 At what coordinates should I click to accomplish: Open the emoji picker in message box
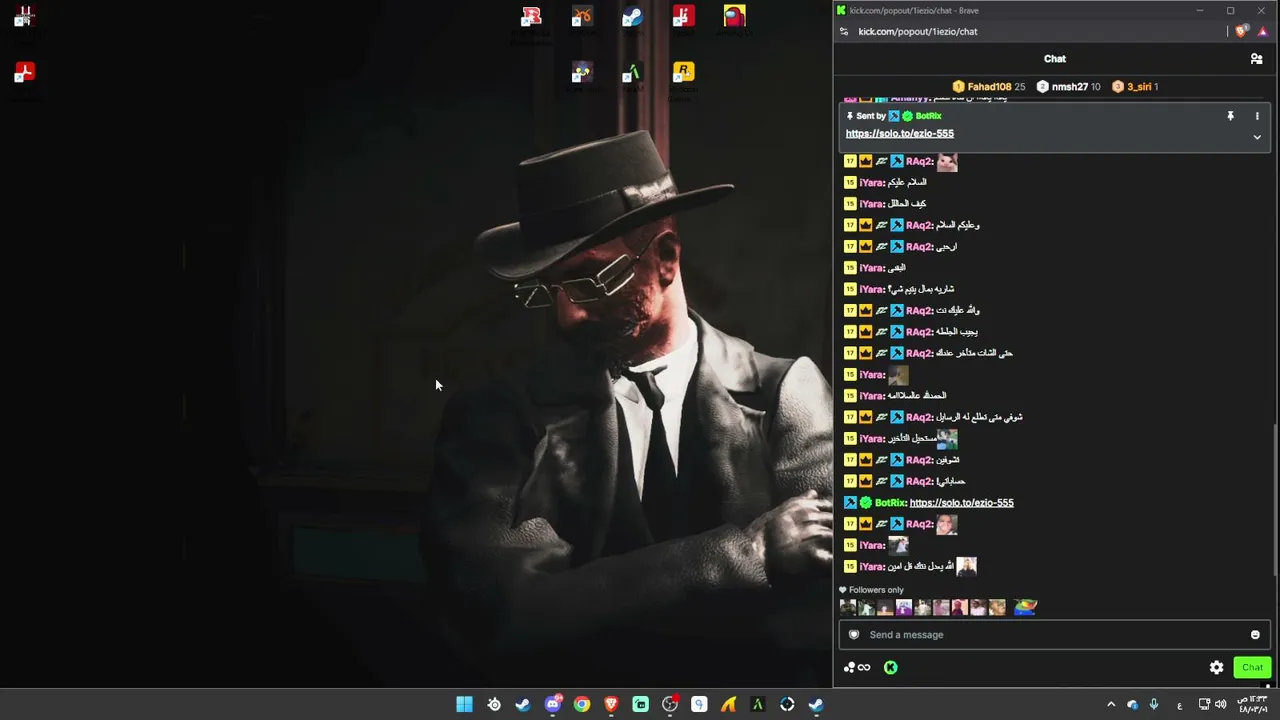click(1255, 635)
